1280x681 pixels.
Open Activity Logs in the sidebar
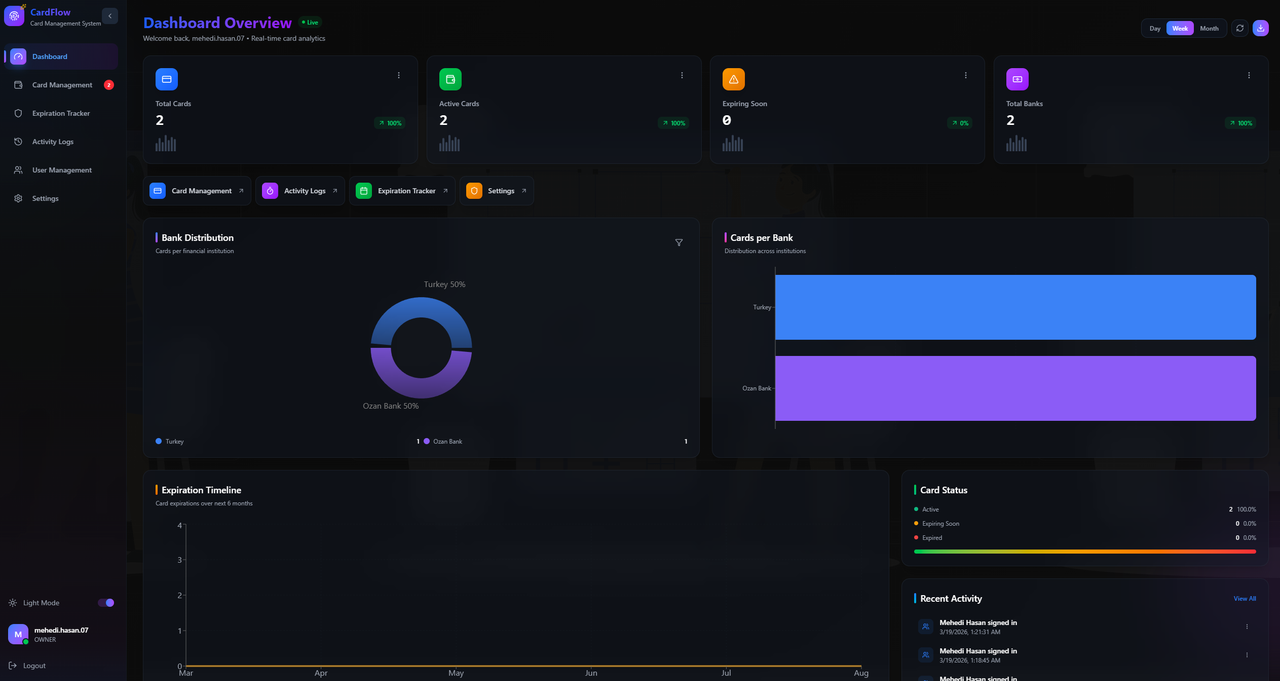[x=63, y=142]
